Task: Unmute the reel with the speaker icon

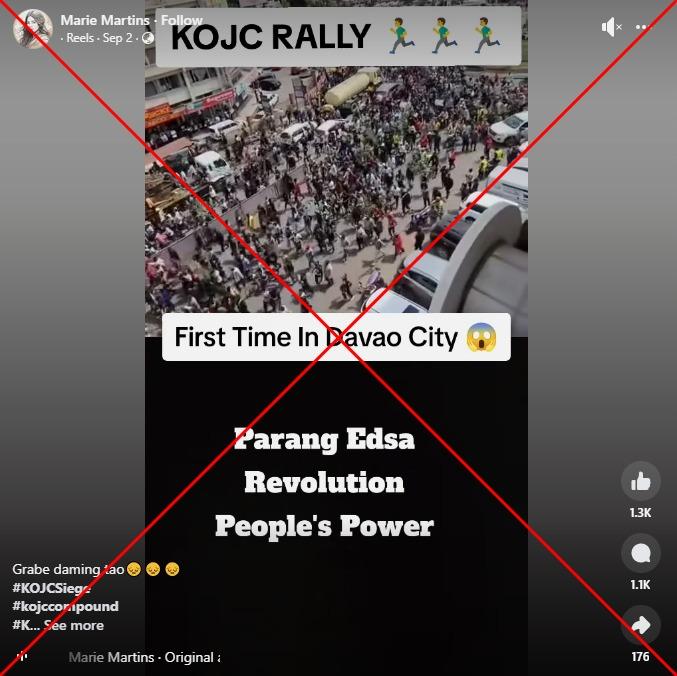Action: (x=611, y=27)
